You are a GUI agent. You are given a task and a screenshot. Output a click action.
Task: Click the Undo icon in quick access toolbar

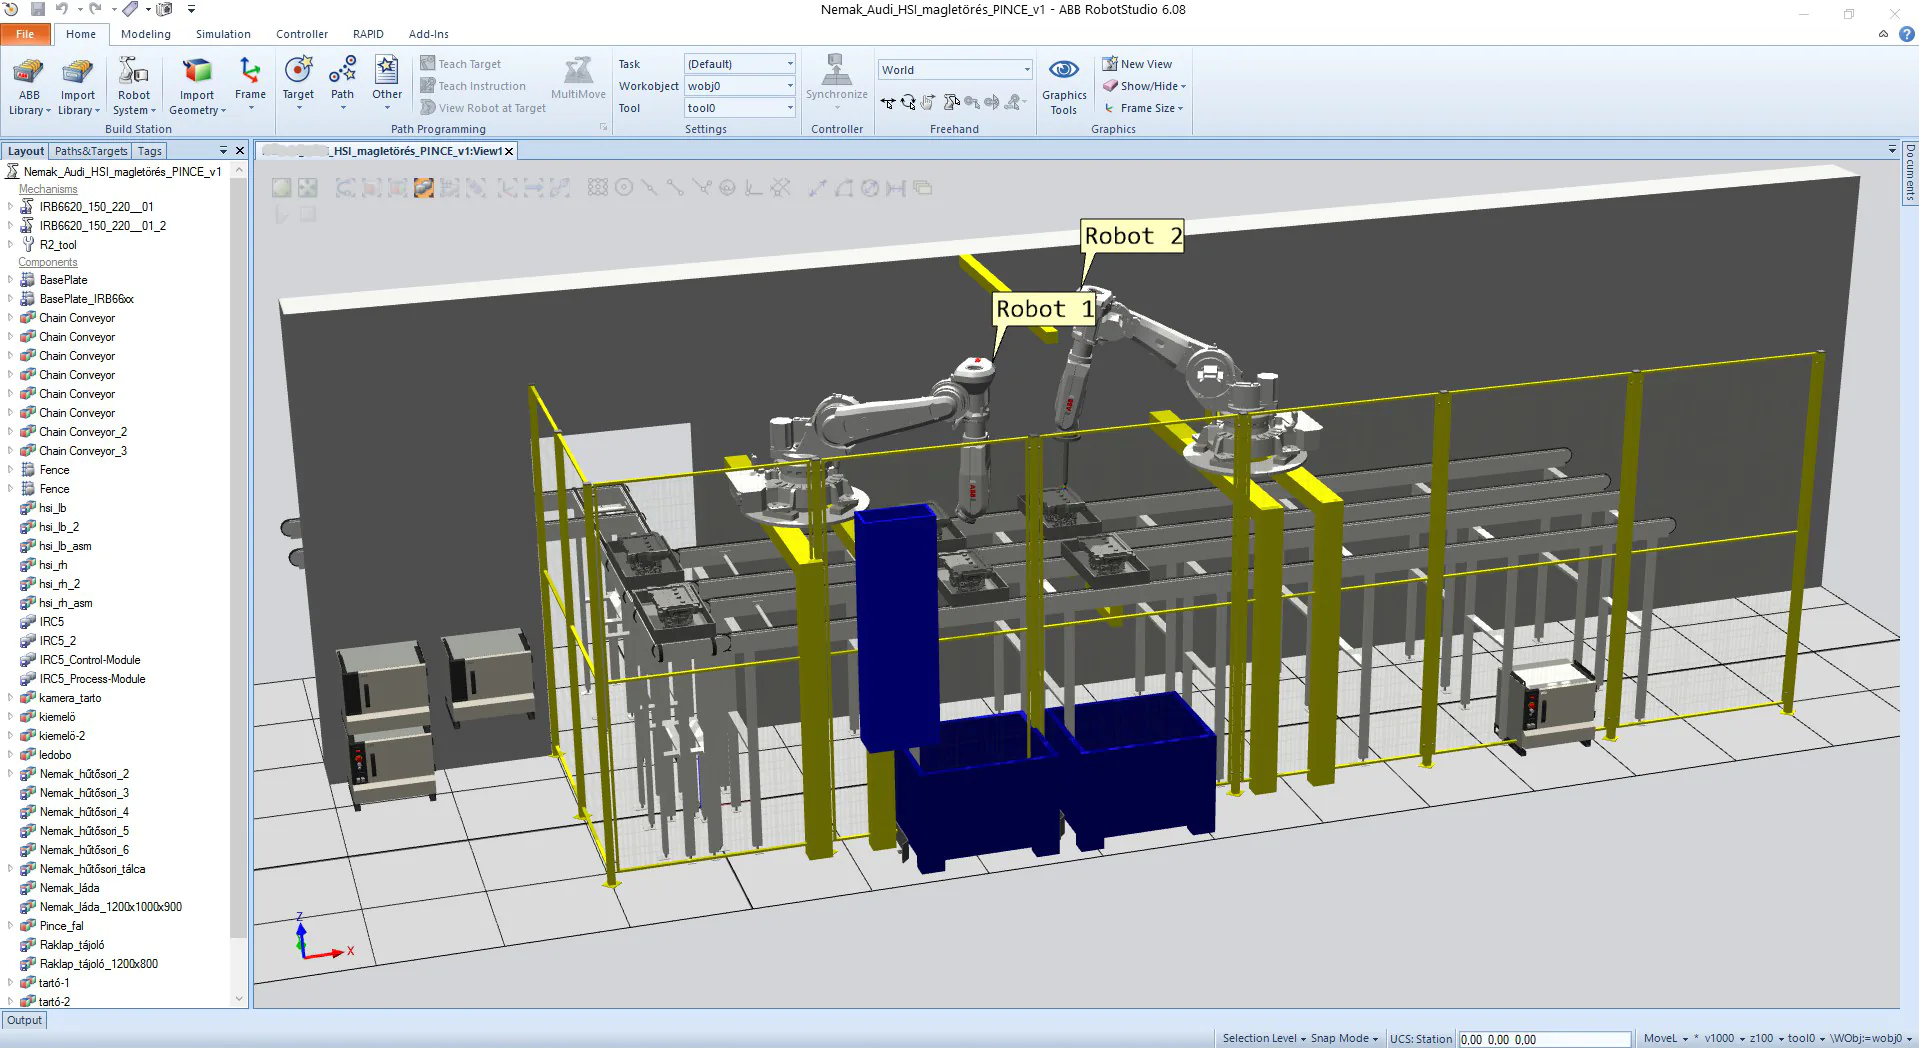tap(62, 9)
